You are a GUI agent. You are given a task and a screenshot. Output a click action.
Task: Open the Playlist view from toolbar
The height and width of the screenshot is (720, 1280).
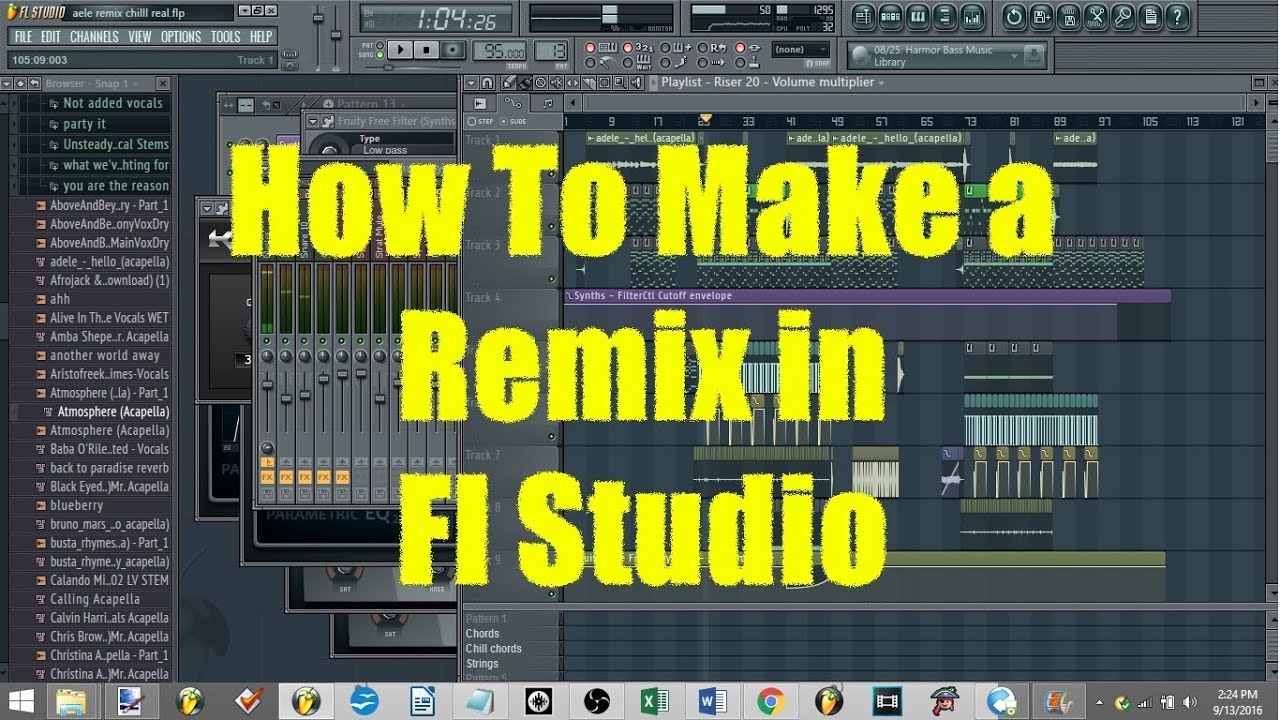(863, 17)
